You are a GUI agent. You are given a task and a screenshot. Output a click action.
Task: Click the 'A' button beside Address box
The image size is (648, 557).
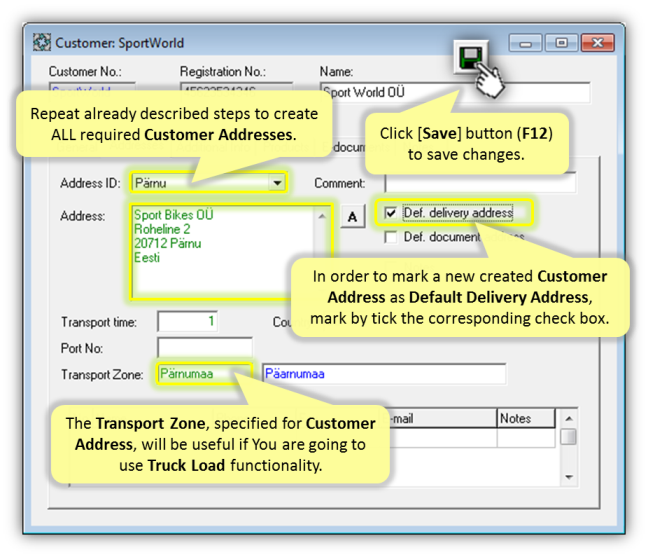353,216
